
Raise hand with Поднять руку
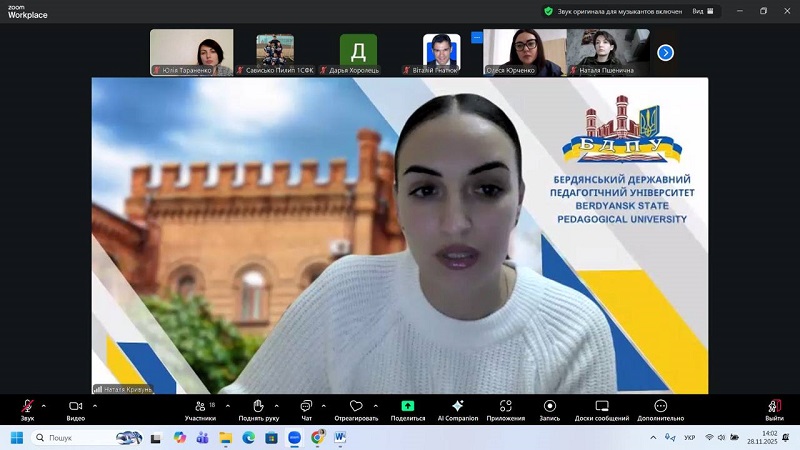point(258,408)
